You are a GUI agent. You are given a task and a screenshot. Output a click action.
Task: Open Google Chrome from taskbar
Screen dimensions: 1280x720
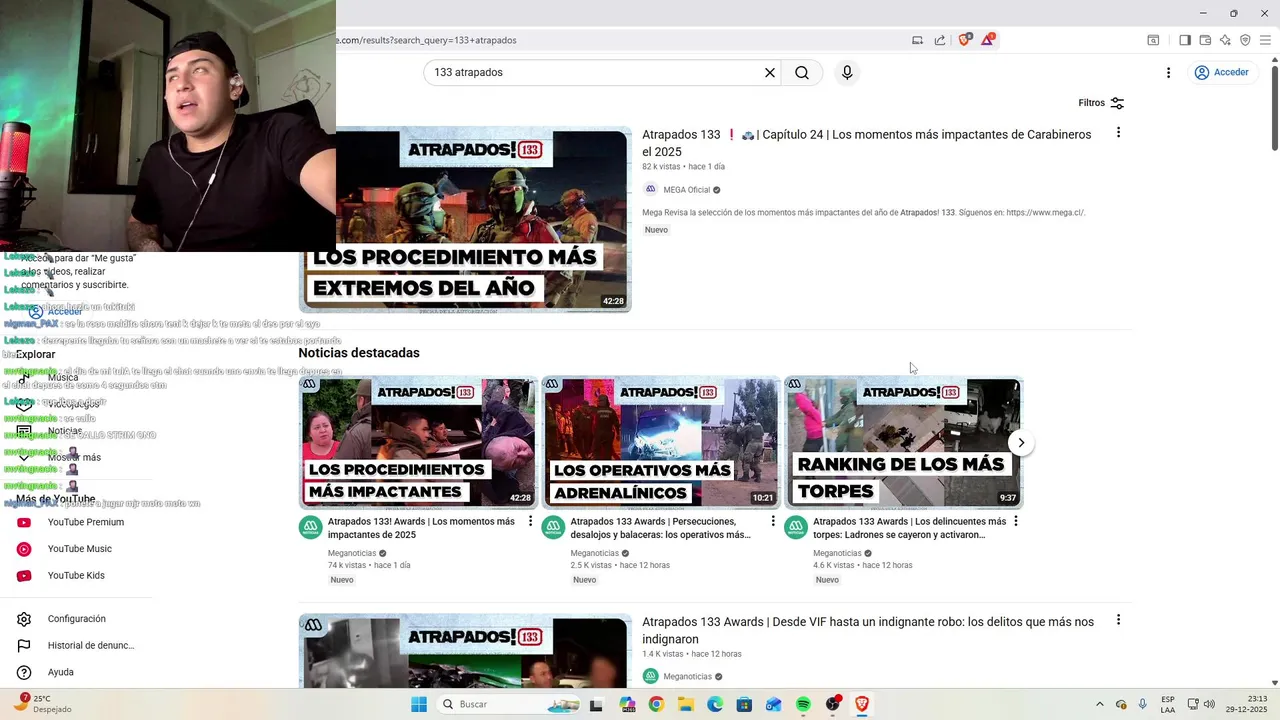pos(656,704)
